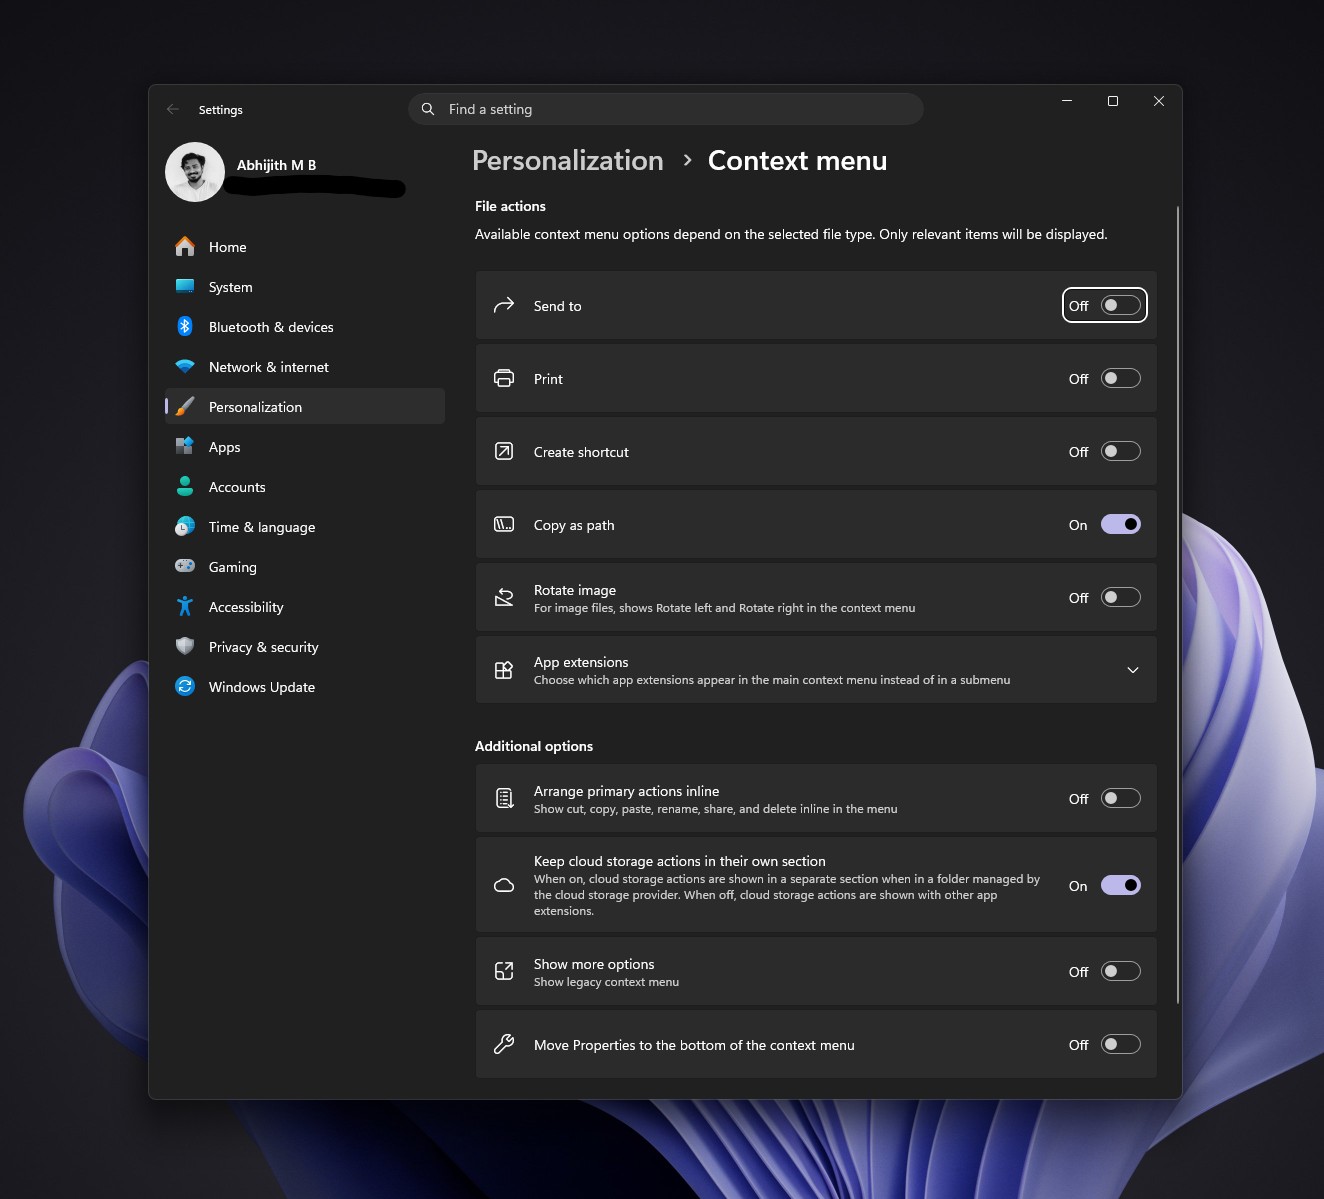This screenshot has height=1199, width=1324.
Task: Click the Show more options expand icon
Action: point(504,971)
